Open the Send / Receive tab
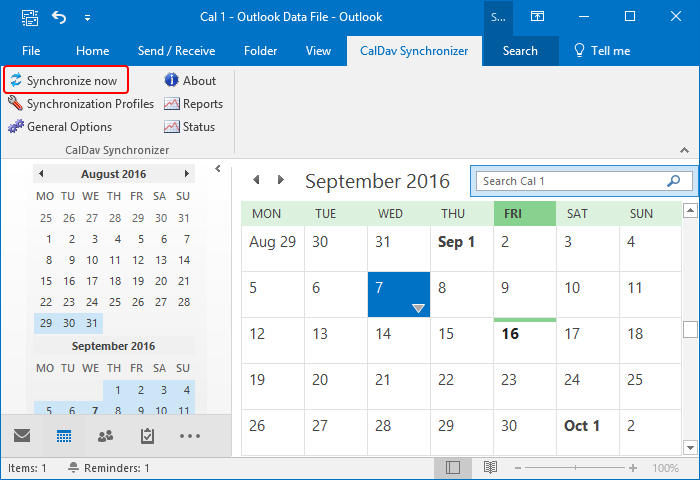 (176, 51)
